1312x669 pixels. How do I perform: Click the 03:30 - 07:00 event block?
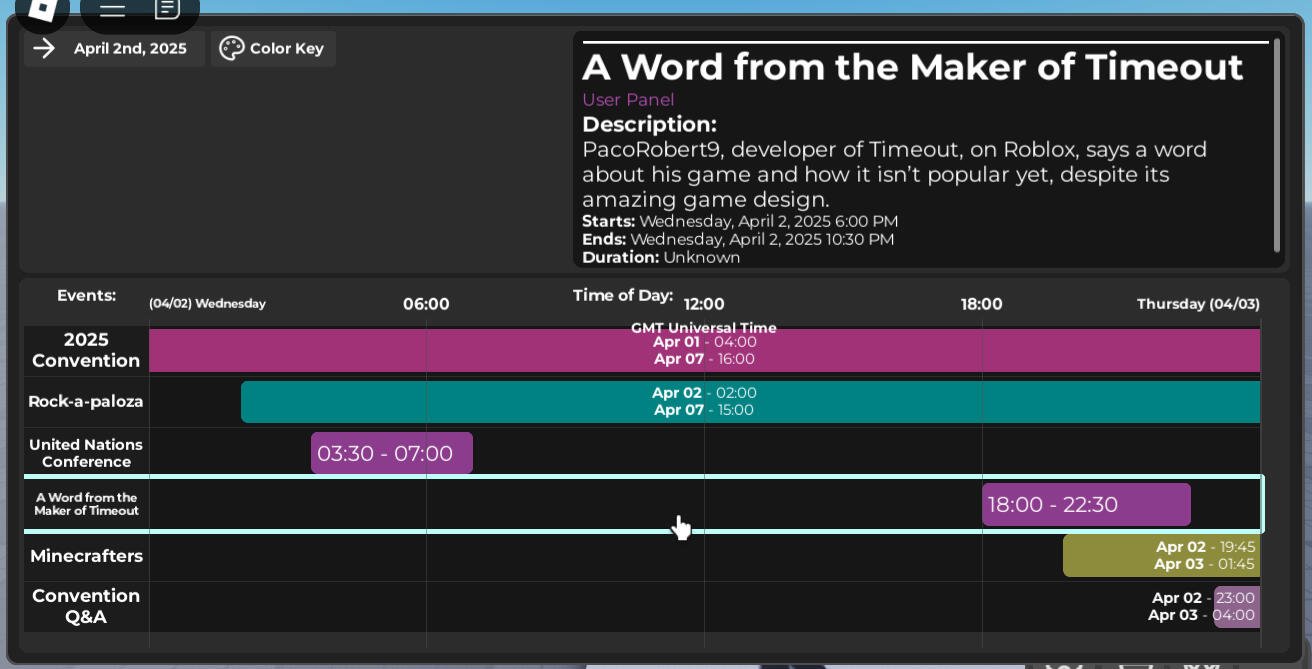391,454
